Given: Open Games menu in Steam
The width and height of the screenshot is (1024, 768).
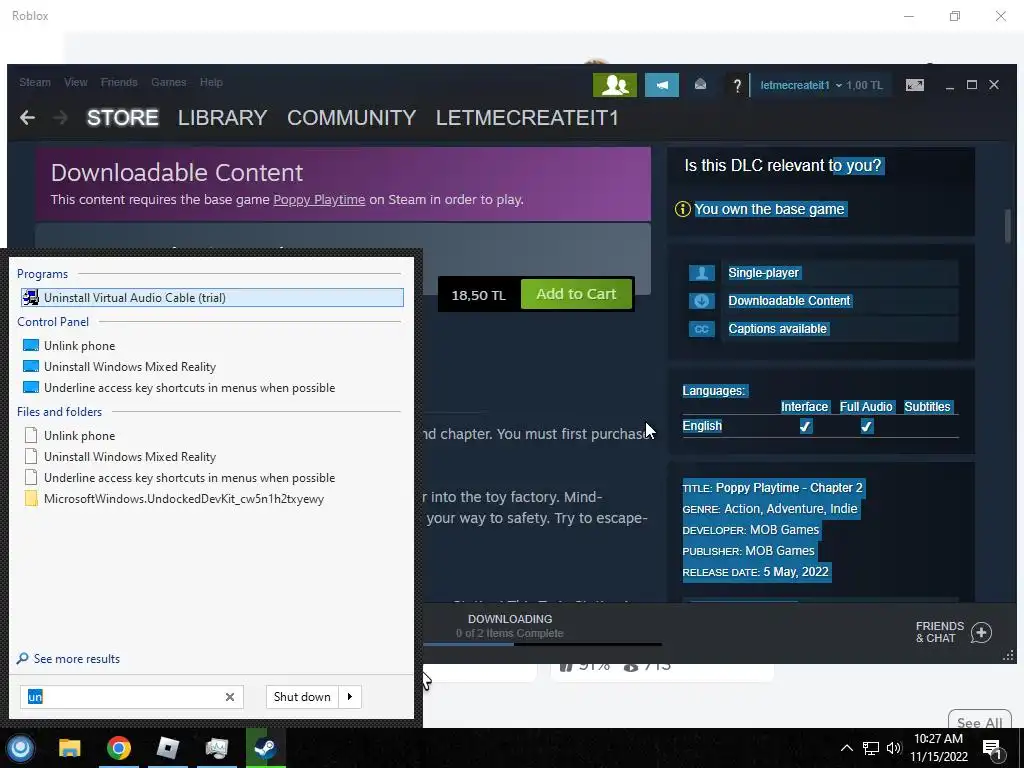Looking at the screenshot, I should [x=168, y=82].
